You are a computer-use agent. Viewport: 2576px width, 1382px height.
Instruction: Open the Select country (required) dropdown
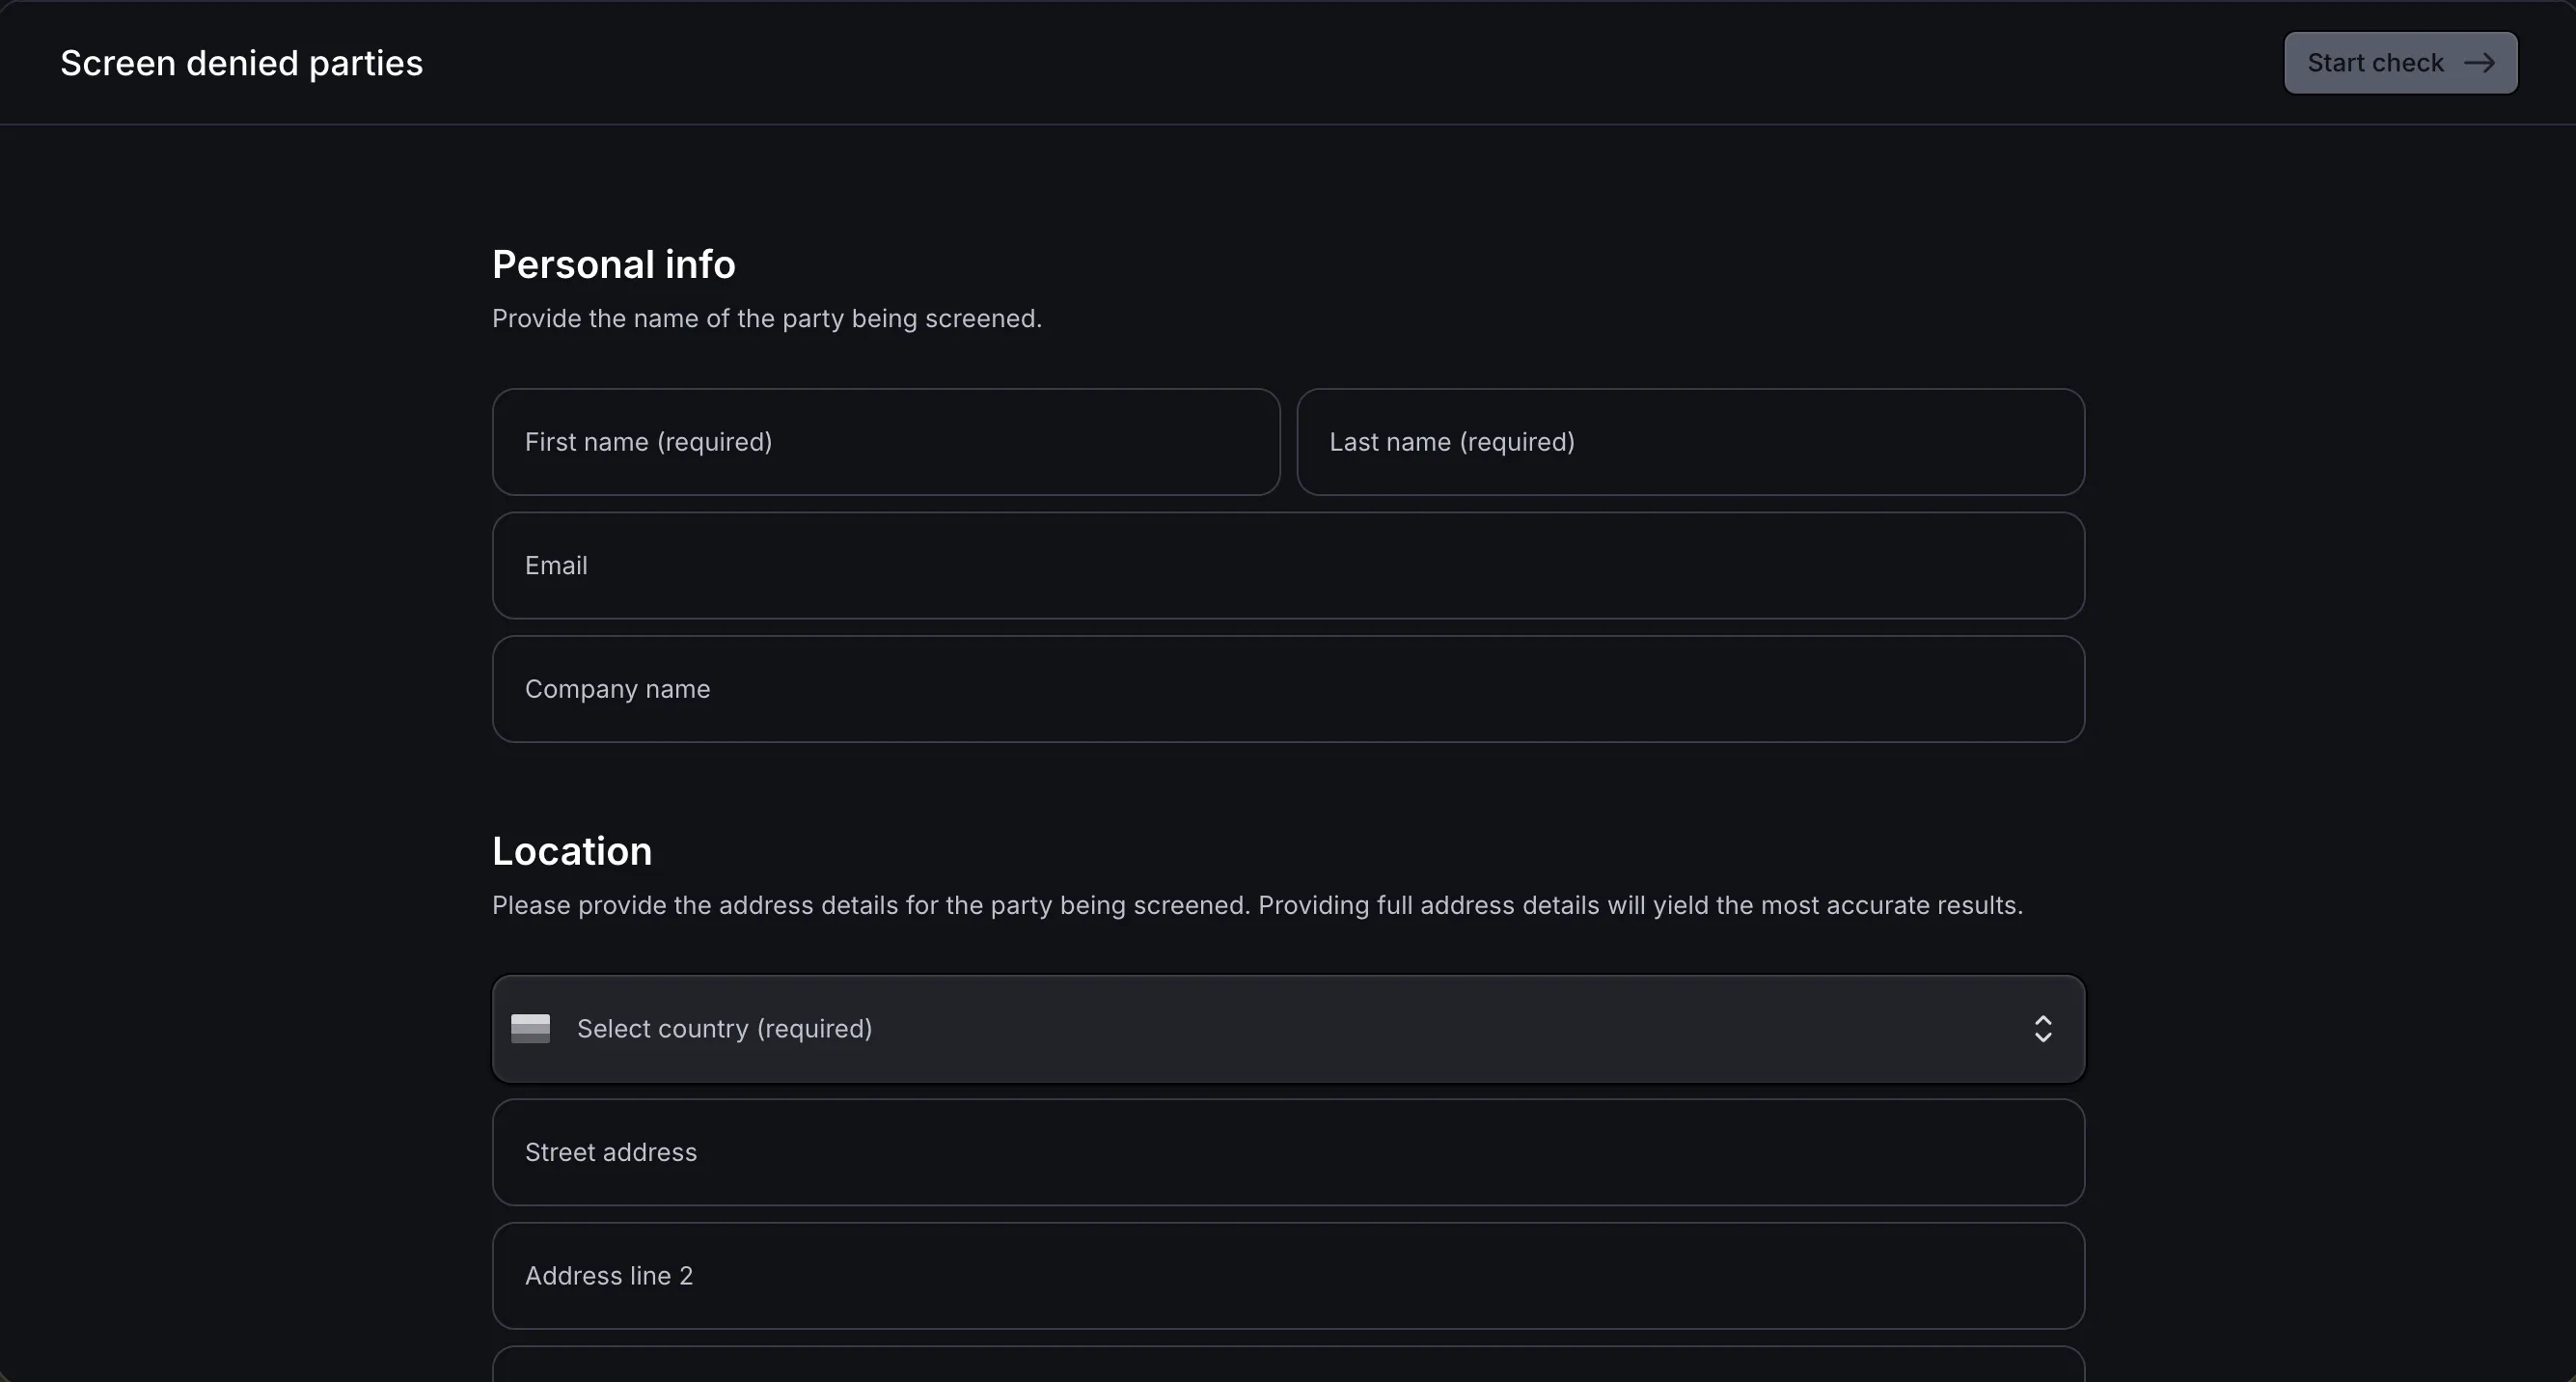click(x=1288, y=1029)
